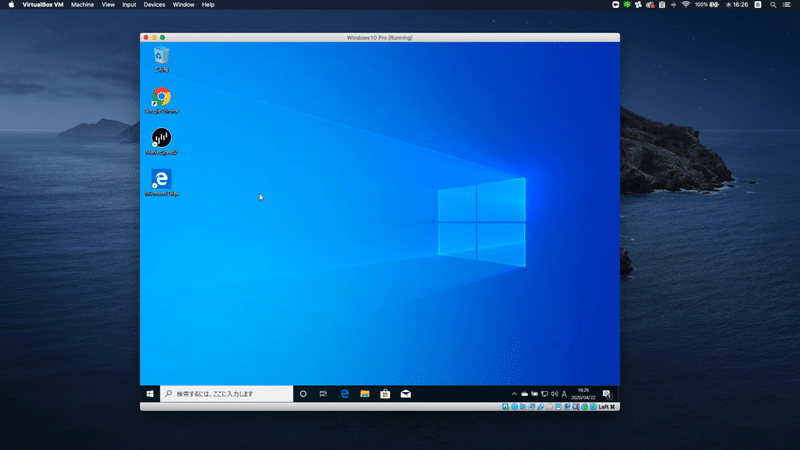This screenshot has height=450, width=800.
Task: Launch Edge from the Windows taskbar
Action: tap(344, 394)
